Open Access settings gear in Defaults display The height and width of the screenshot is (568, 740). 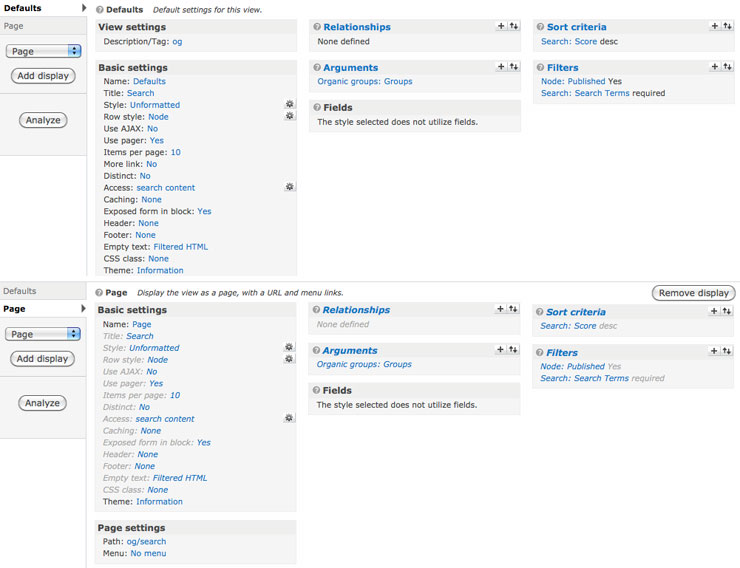point(290,187)
